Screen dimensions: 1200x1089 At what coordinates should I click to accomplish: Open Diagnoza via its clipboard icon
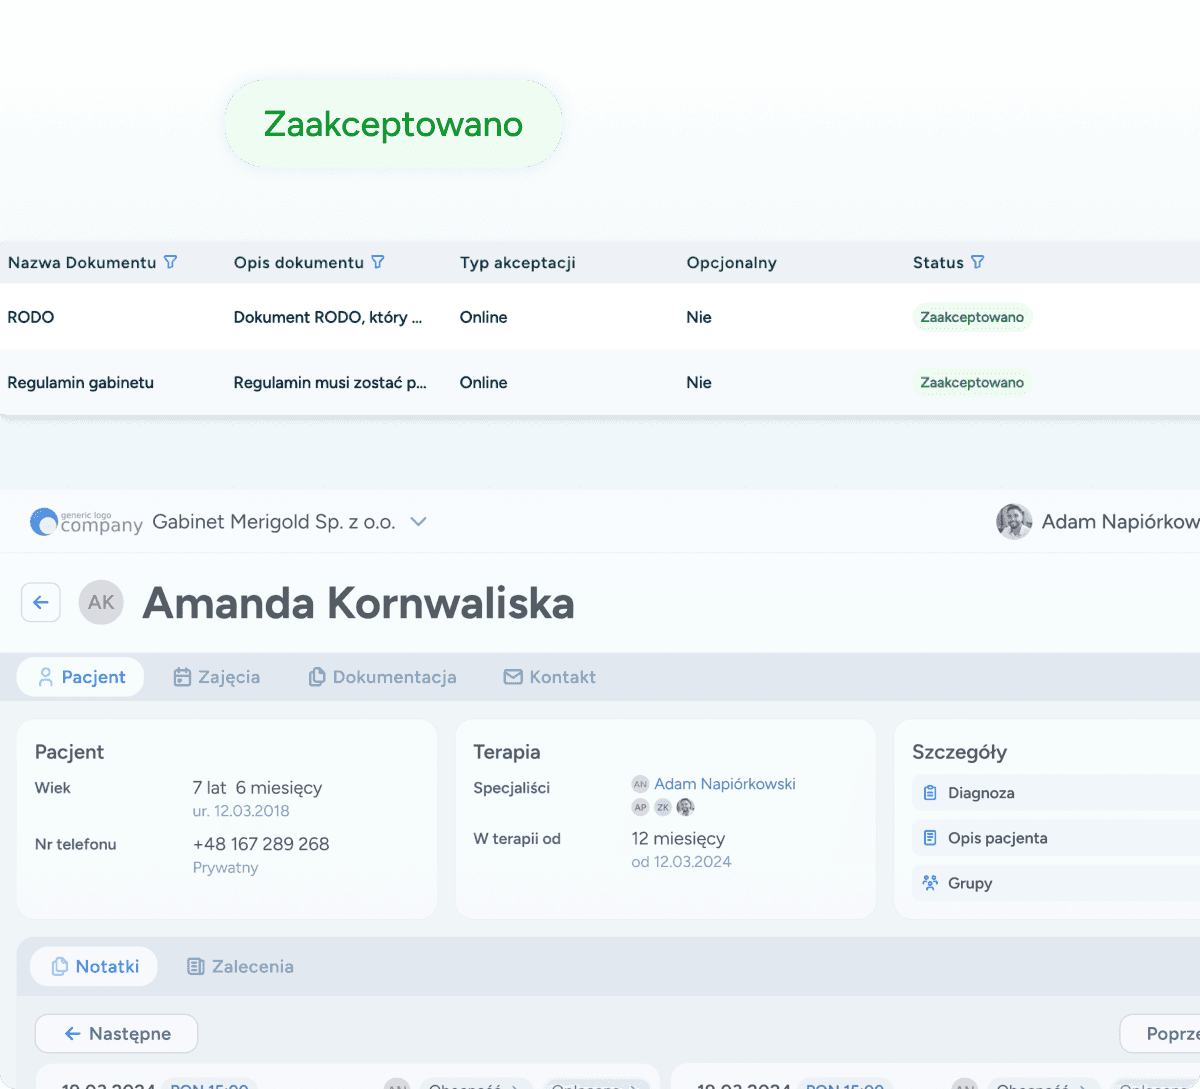(x=930, y=792)
